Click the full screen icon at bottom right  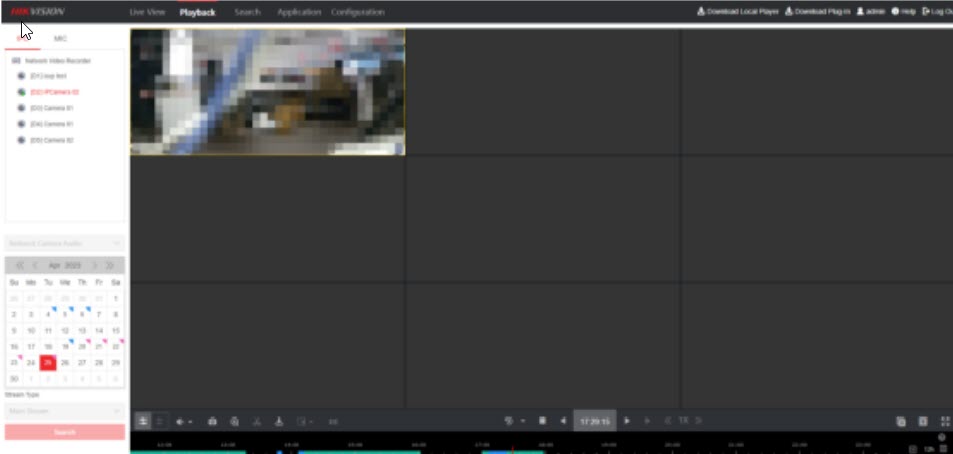pyautogui.click(x=945, y=422)
